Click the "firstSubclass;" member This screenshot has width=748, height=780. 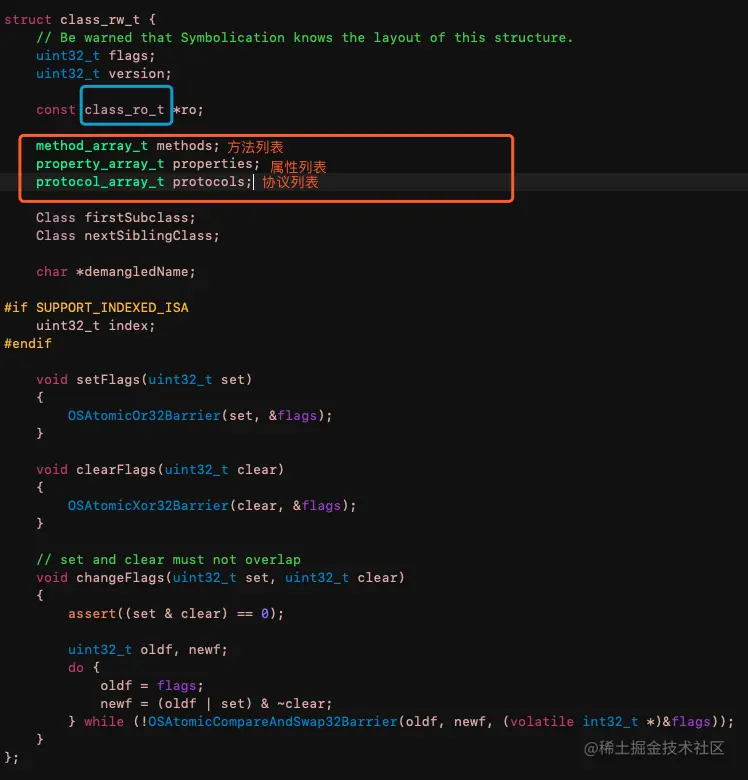140,217
